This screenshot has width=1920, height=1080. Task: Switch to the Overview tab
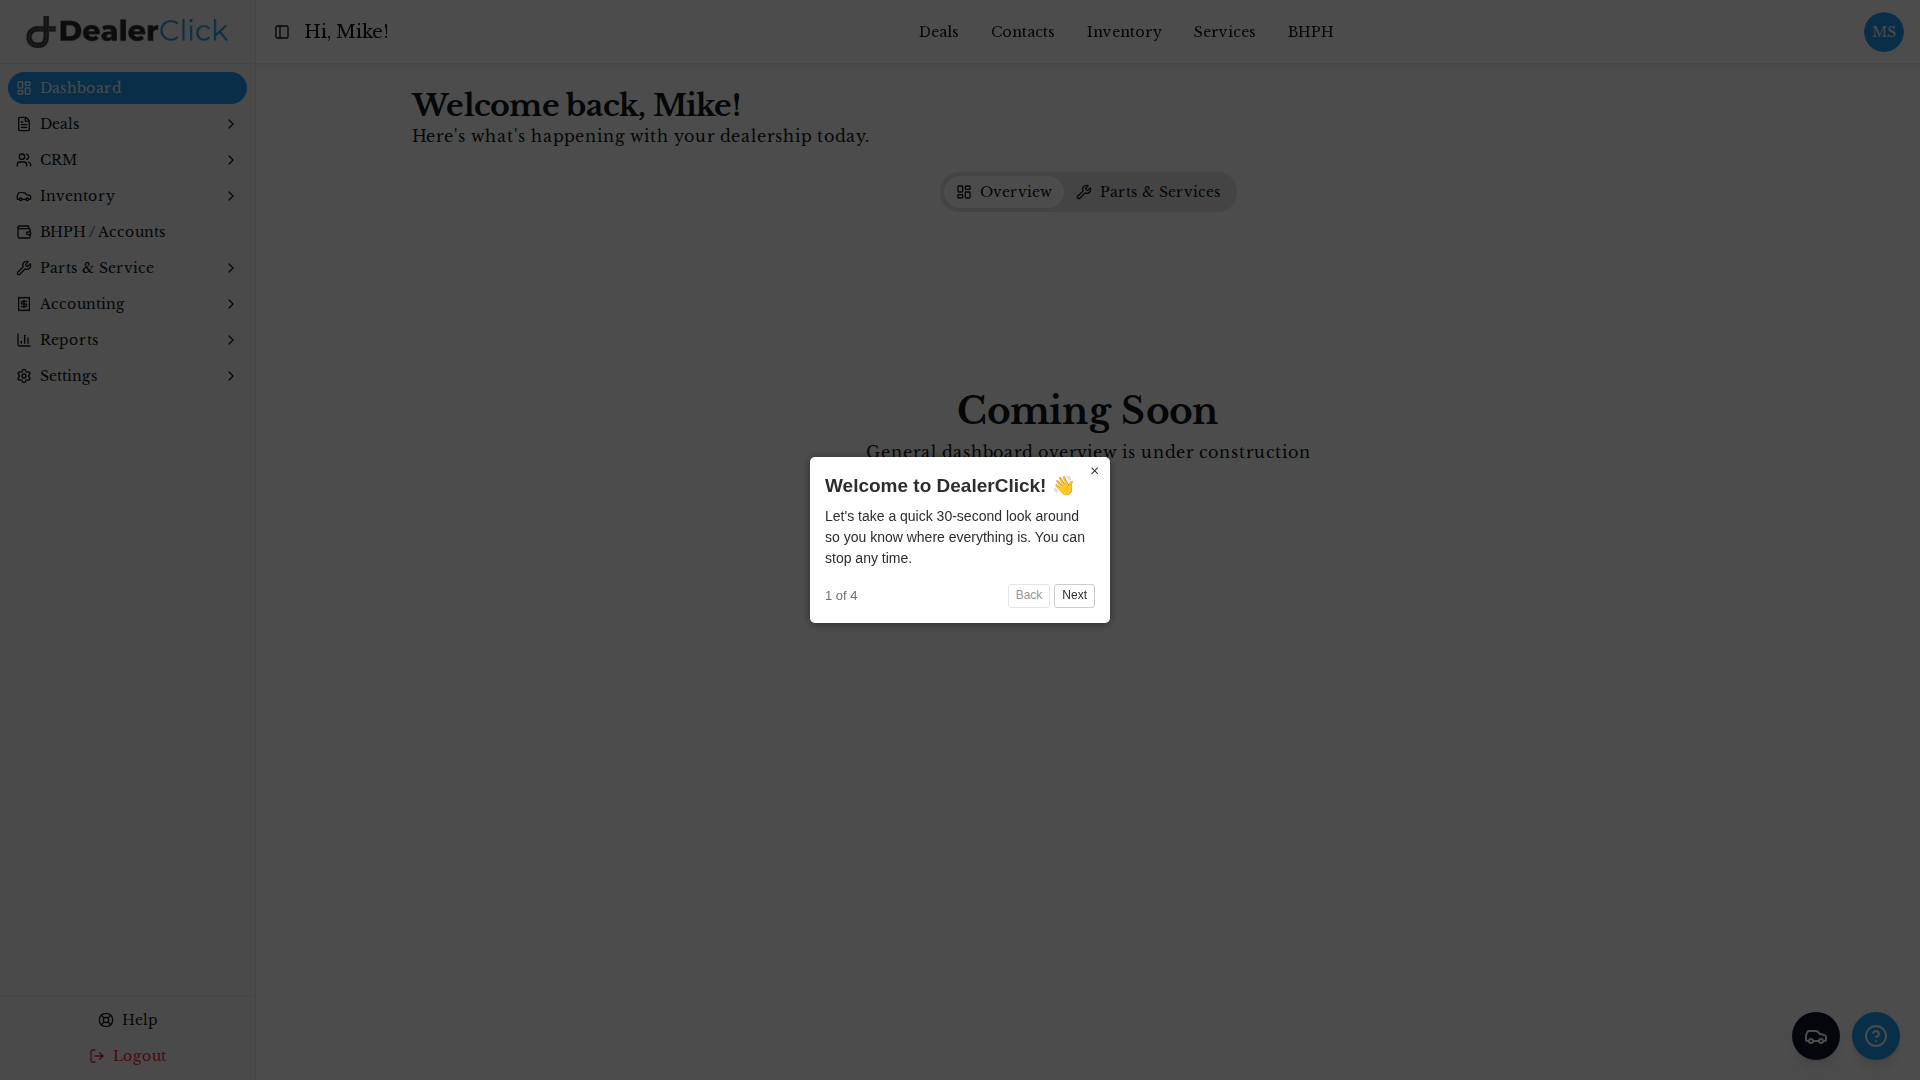(1004, 192)
